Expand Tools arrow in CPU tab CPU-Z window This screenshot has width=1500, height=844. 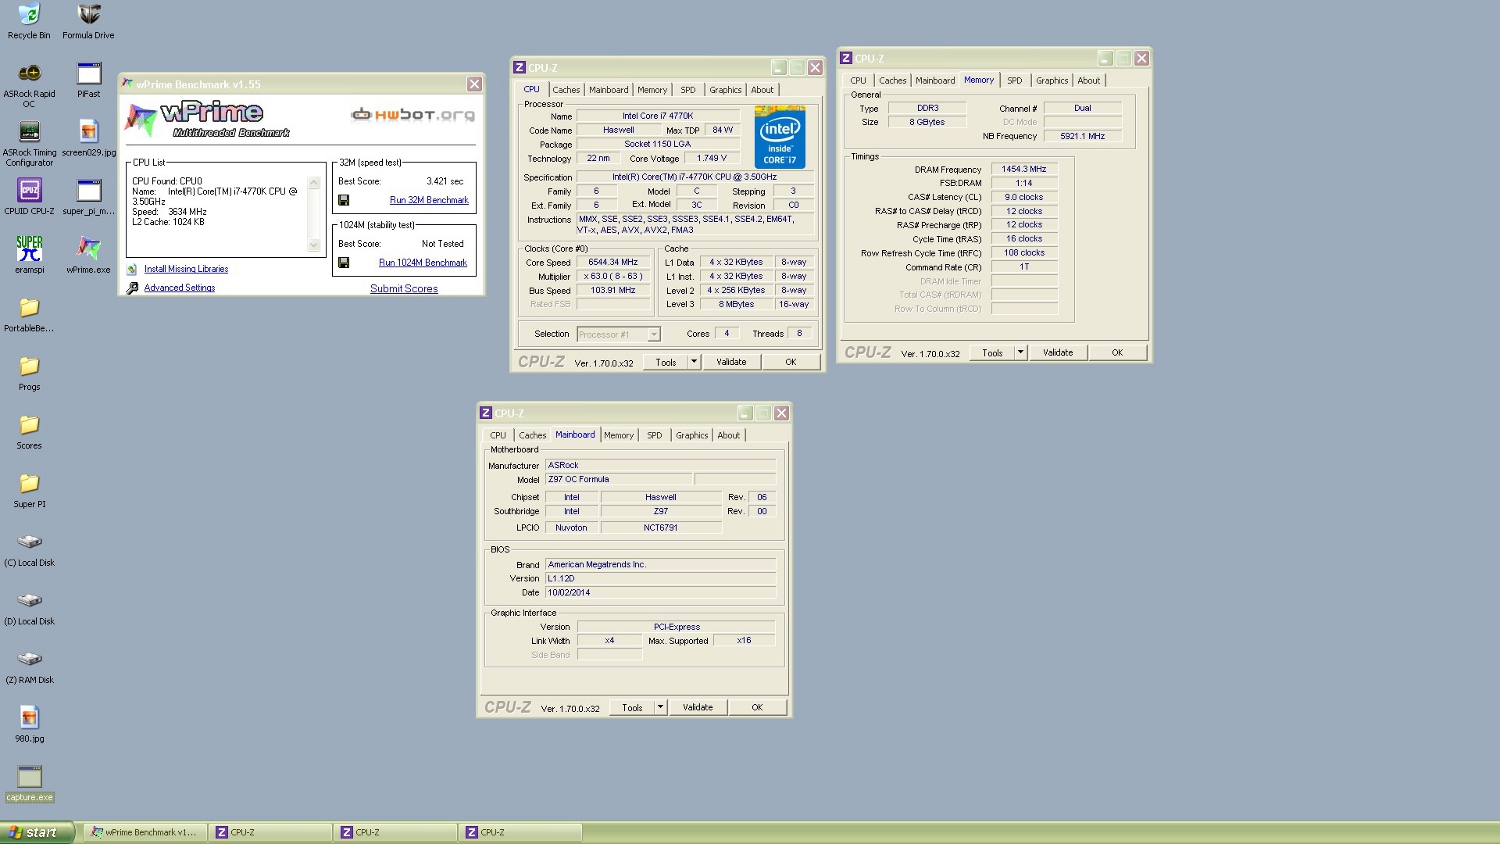point(694,362)
